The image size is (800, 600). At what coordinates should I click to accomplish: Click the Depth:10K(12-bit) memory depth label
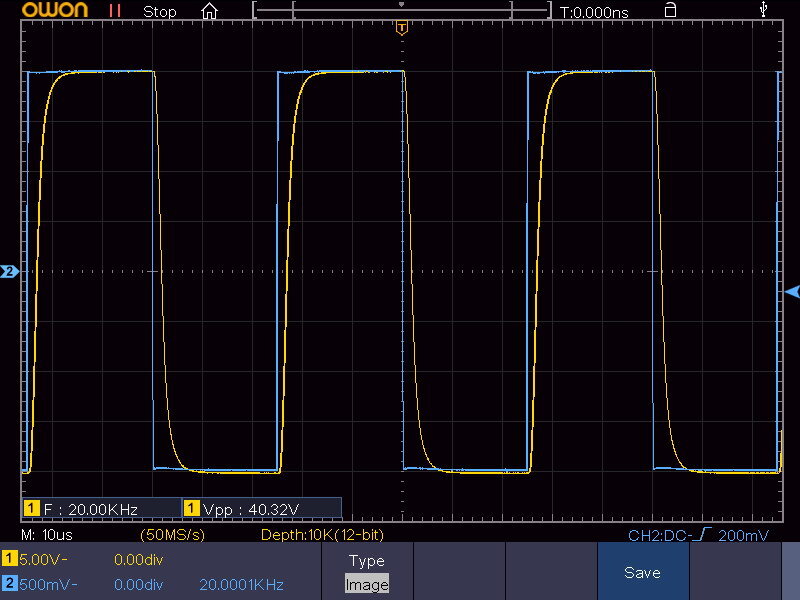tap(321, 535)
